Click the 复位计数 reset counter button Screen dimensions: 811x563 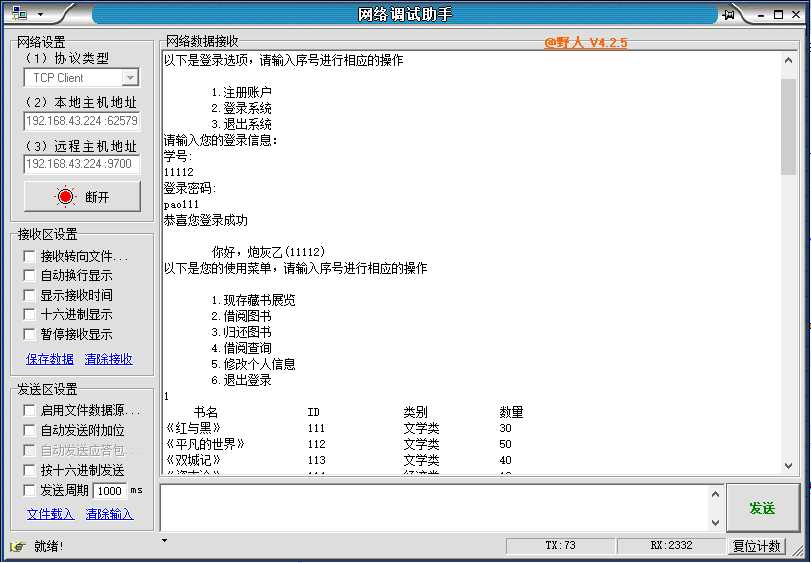756,546
